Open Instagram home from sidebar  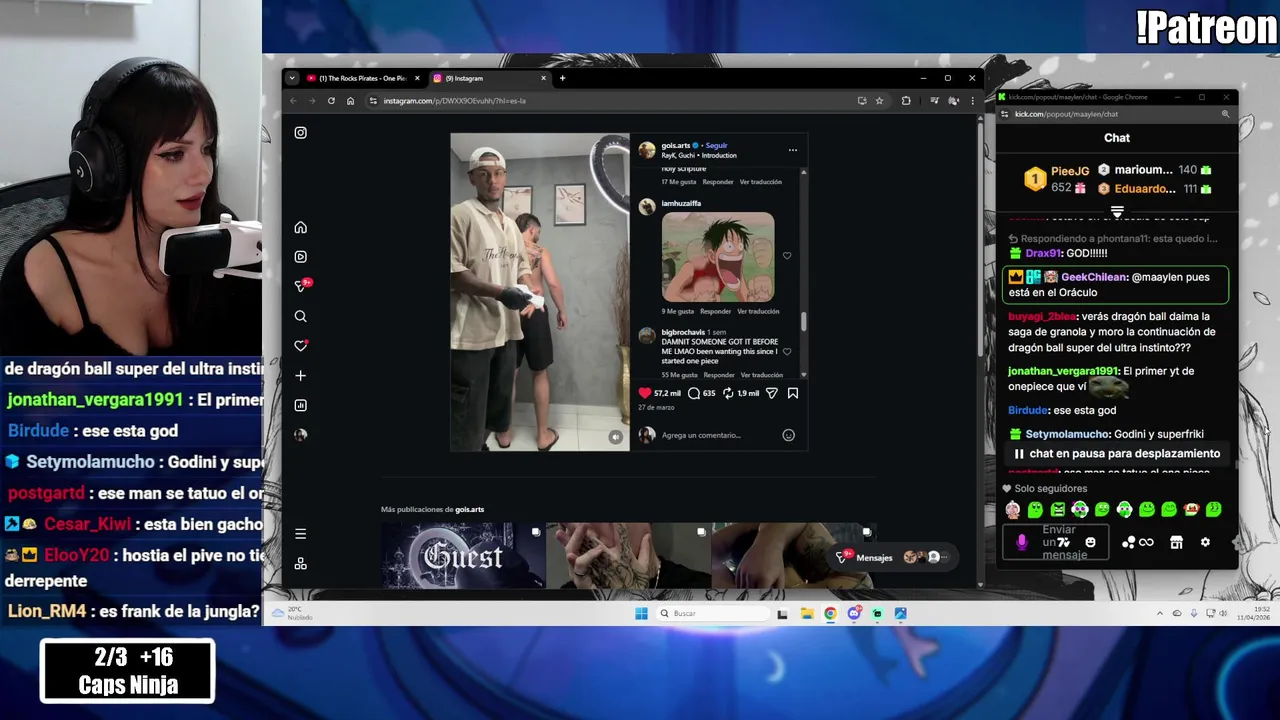coord(300,227)
